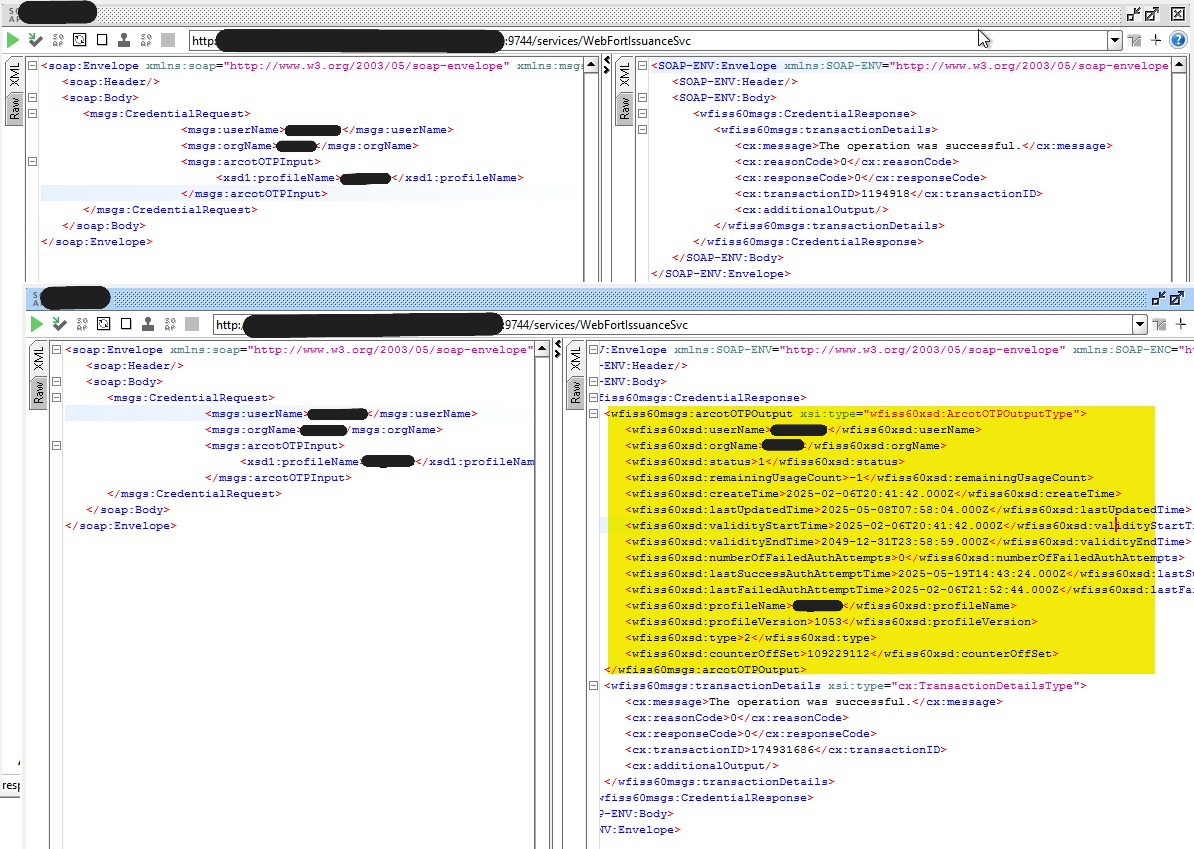The height and width of the screenshot is (849, 1194).
Task: Click the empty square create-empty-request icon in upper window
Action: (x=102, y=40)
